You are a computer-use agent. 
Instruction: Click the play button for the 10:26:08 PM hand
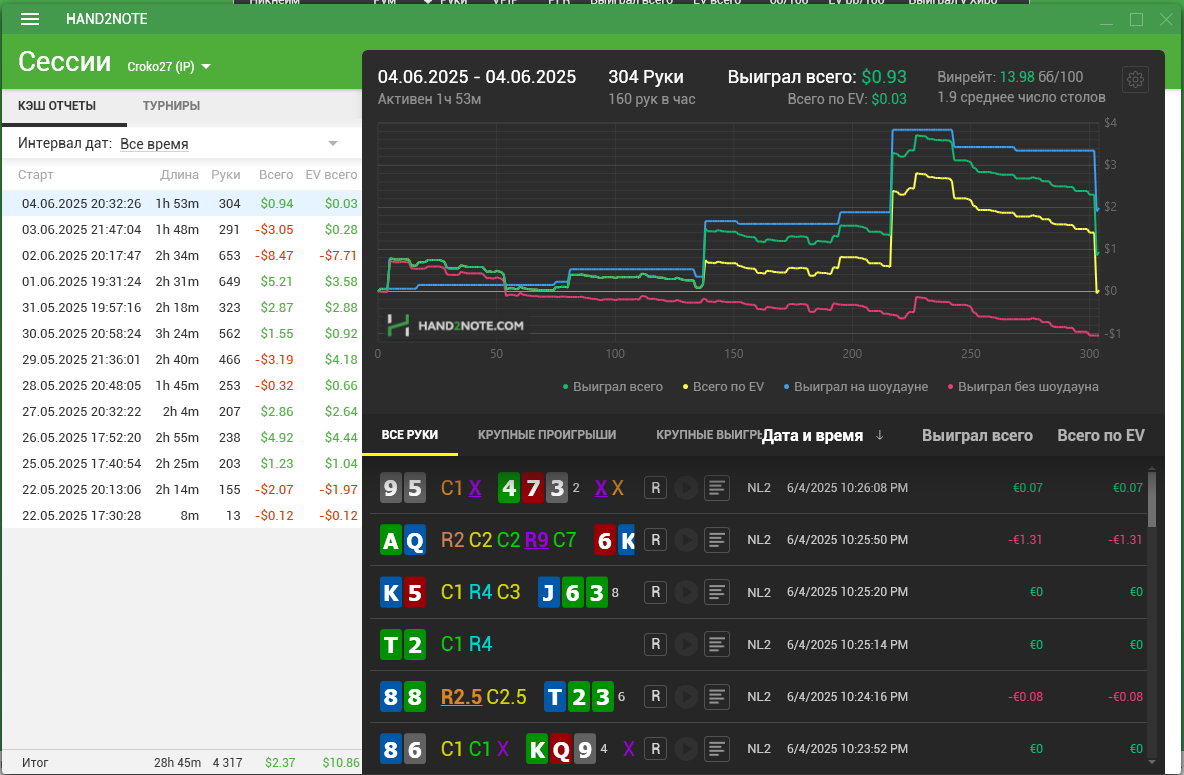click(x=686, y=488)
